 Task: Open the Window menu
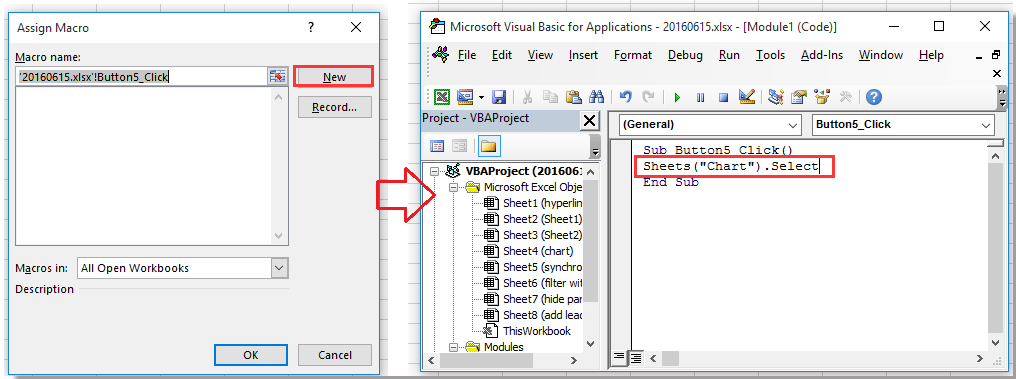(x=881, y=55)
